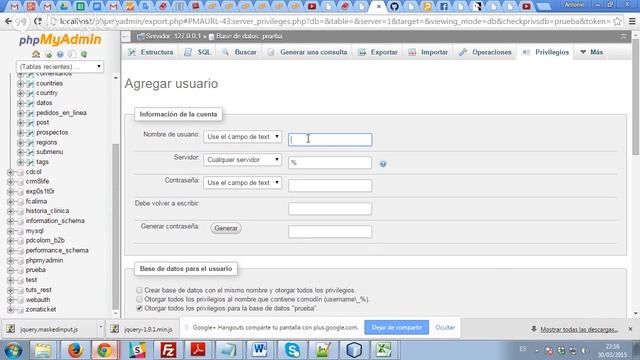Click the Generar password button
The width and height of the screenshot is (640, 360).
coord(226,228)
